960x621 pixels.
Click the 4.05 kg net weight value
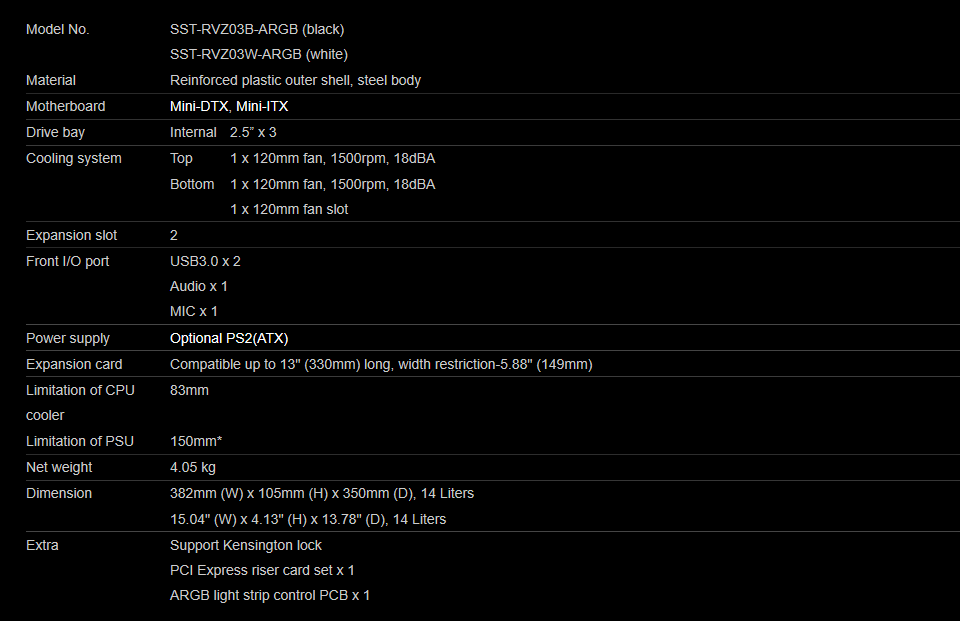[193, 467]
